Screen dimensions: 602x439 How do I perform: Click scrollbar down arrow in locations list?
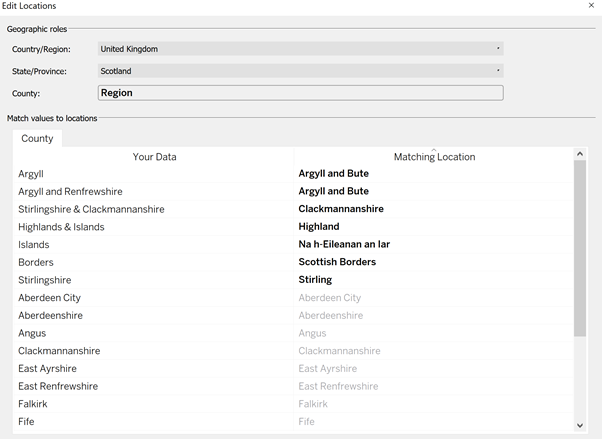[580, 425]
